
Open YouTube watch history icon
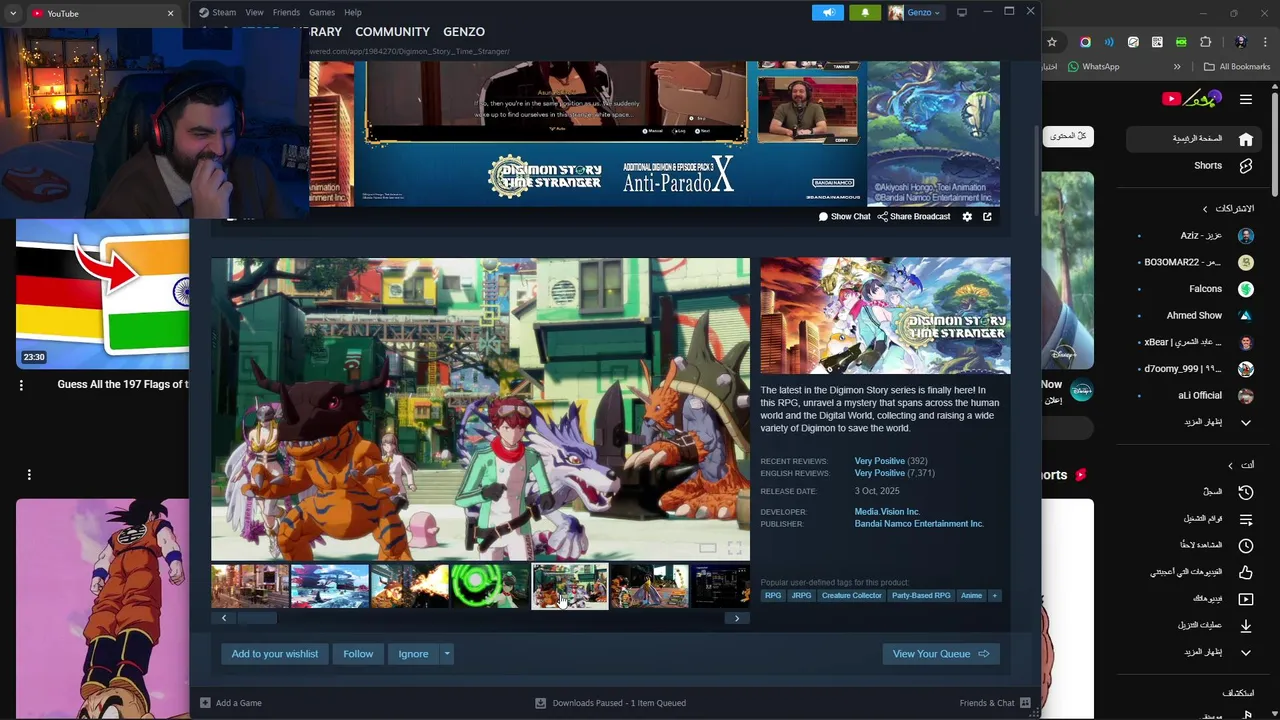coord(1246,492)
